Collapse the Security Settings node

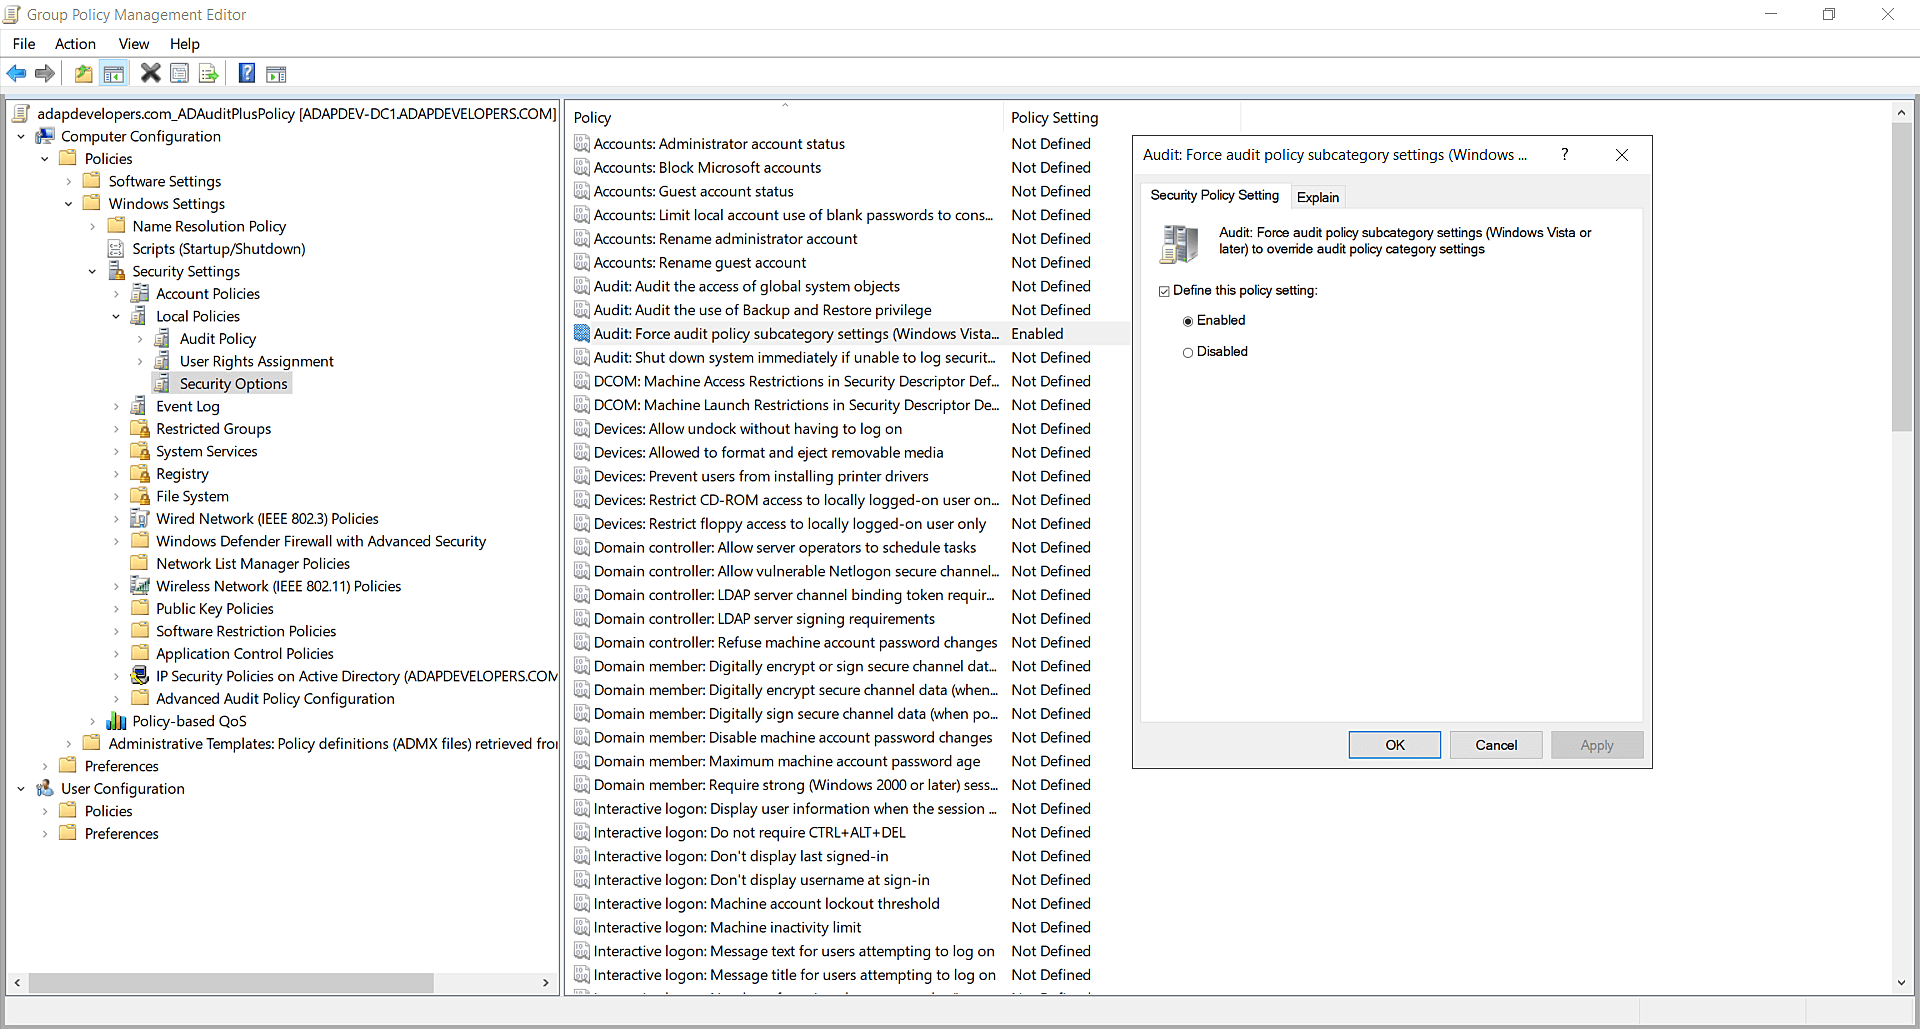coord(92,271)
